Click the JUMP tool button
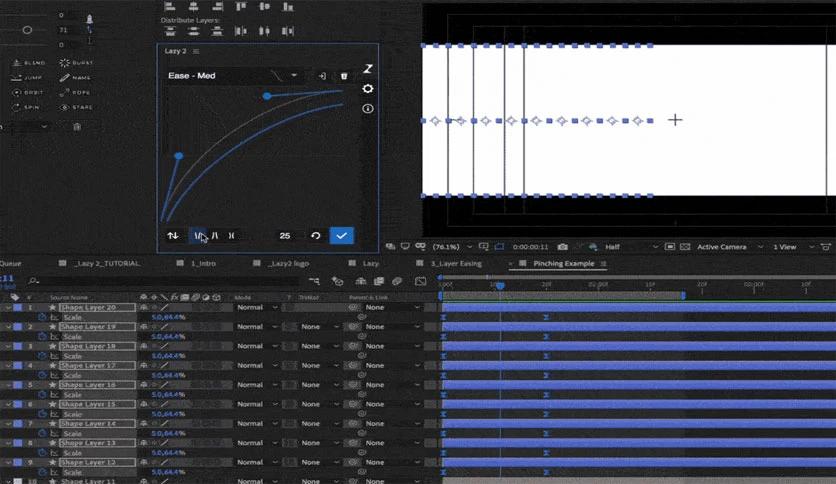 (x=27, y=78)
